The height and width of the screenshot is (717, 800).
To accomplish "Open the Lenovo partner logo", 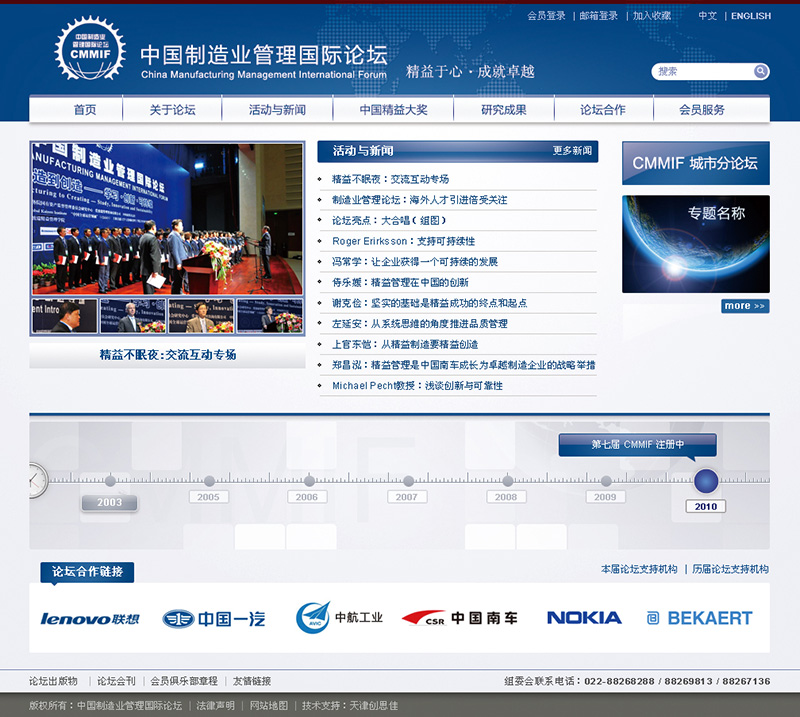I will 90,619.
